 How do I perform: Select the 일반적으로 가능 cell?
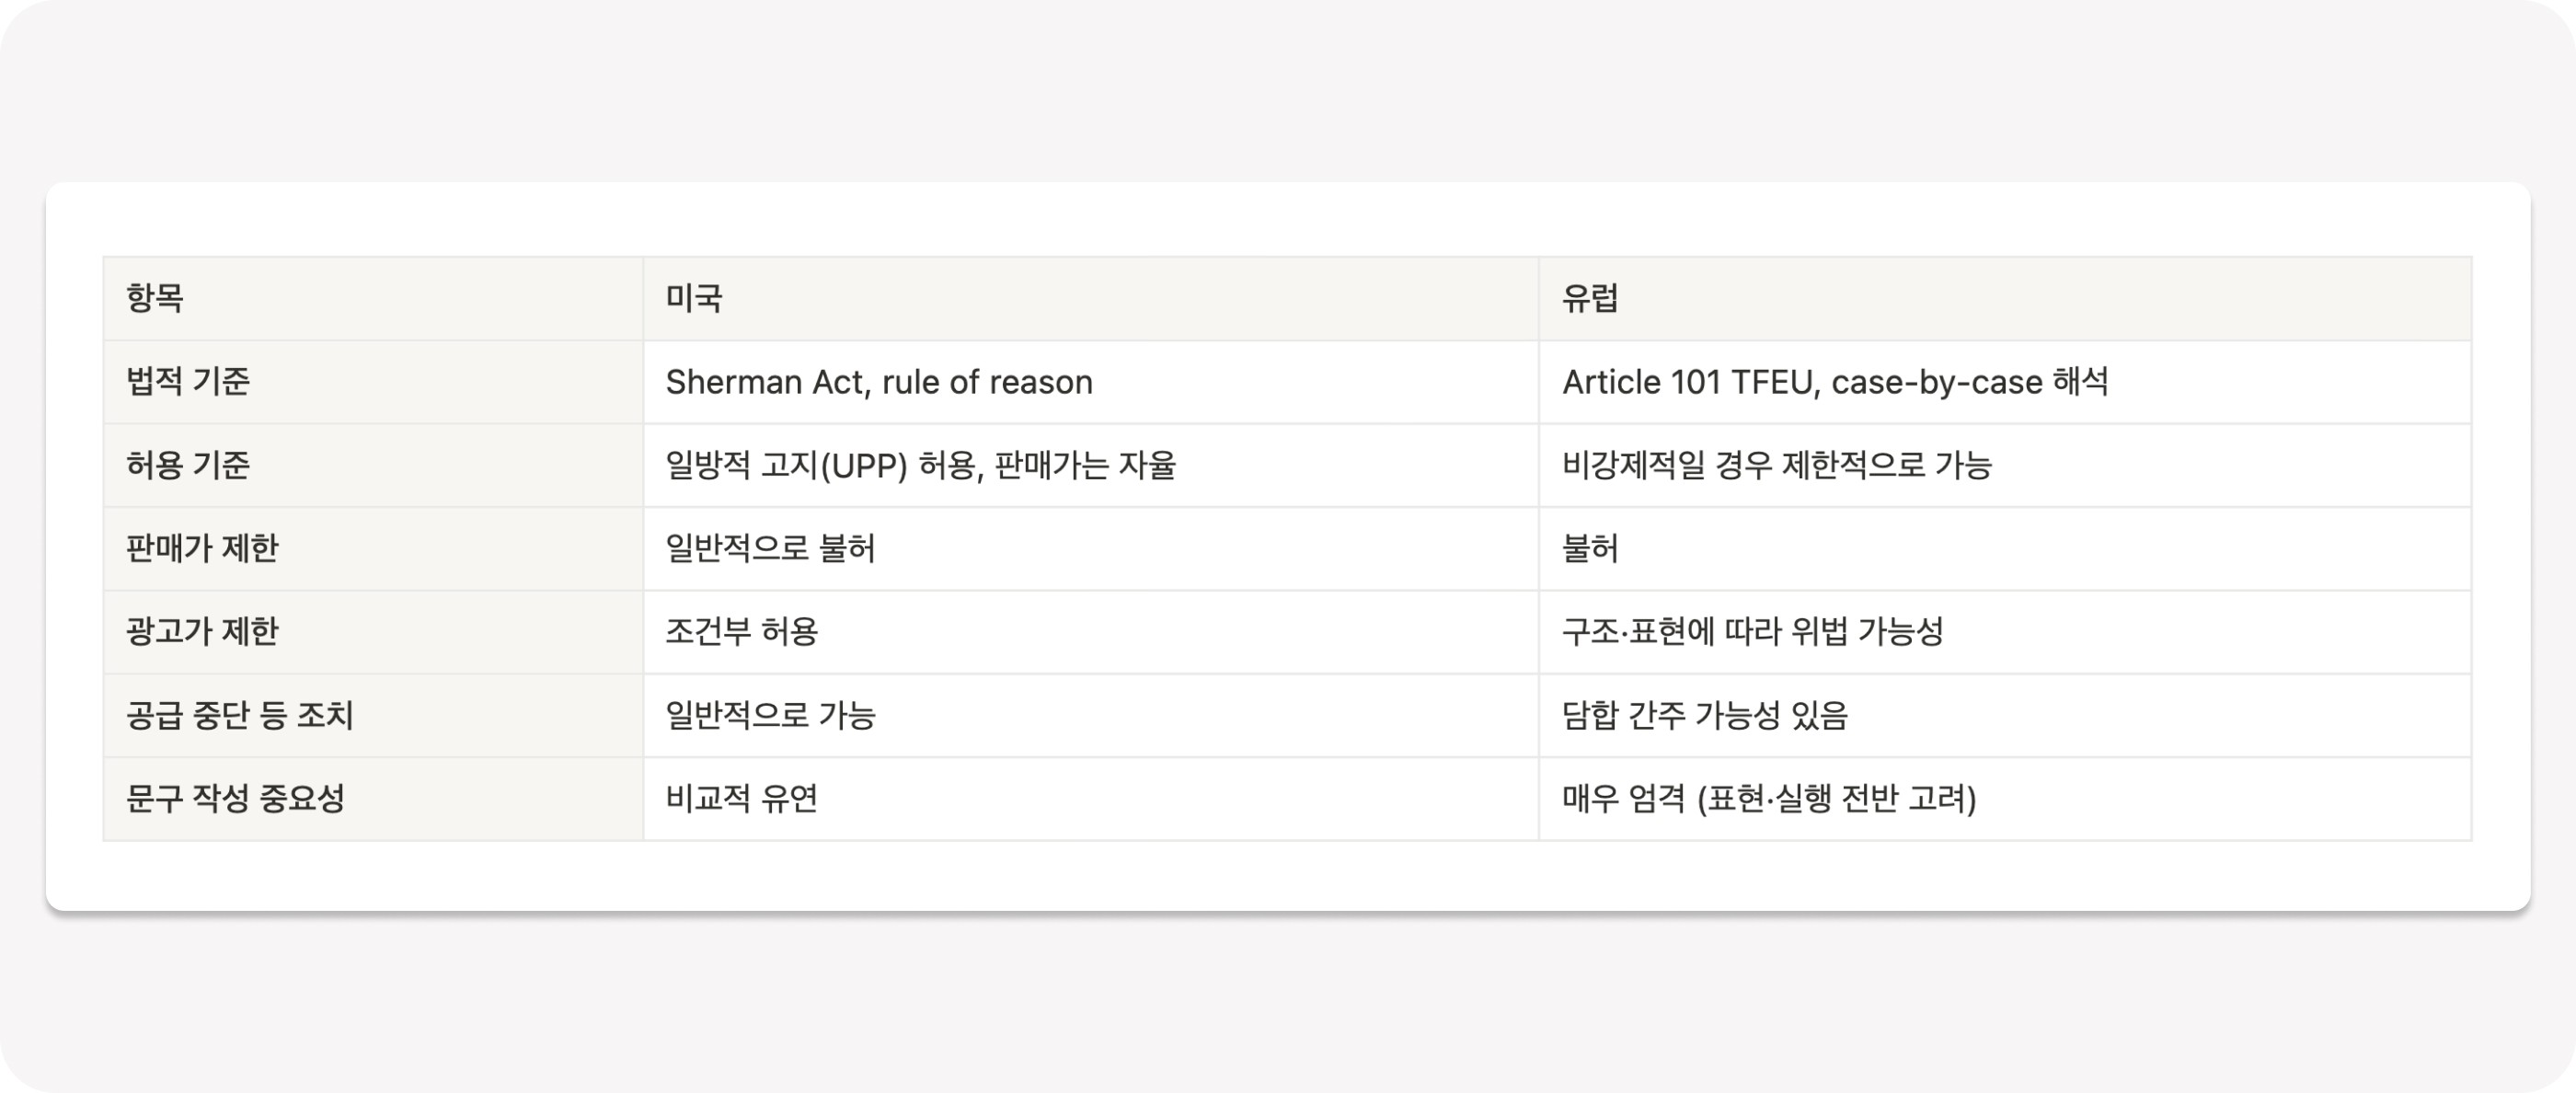coord(1091,715)
